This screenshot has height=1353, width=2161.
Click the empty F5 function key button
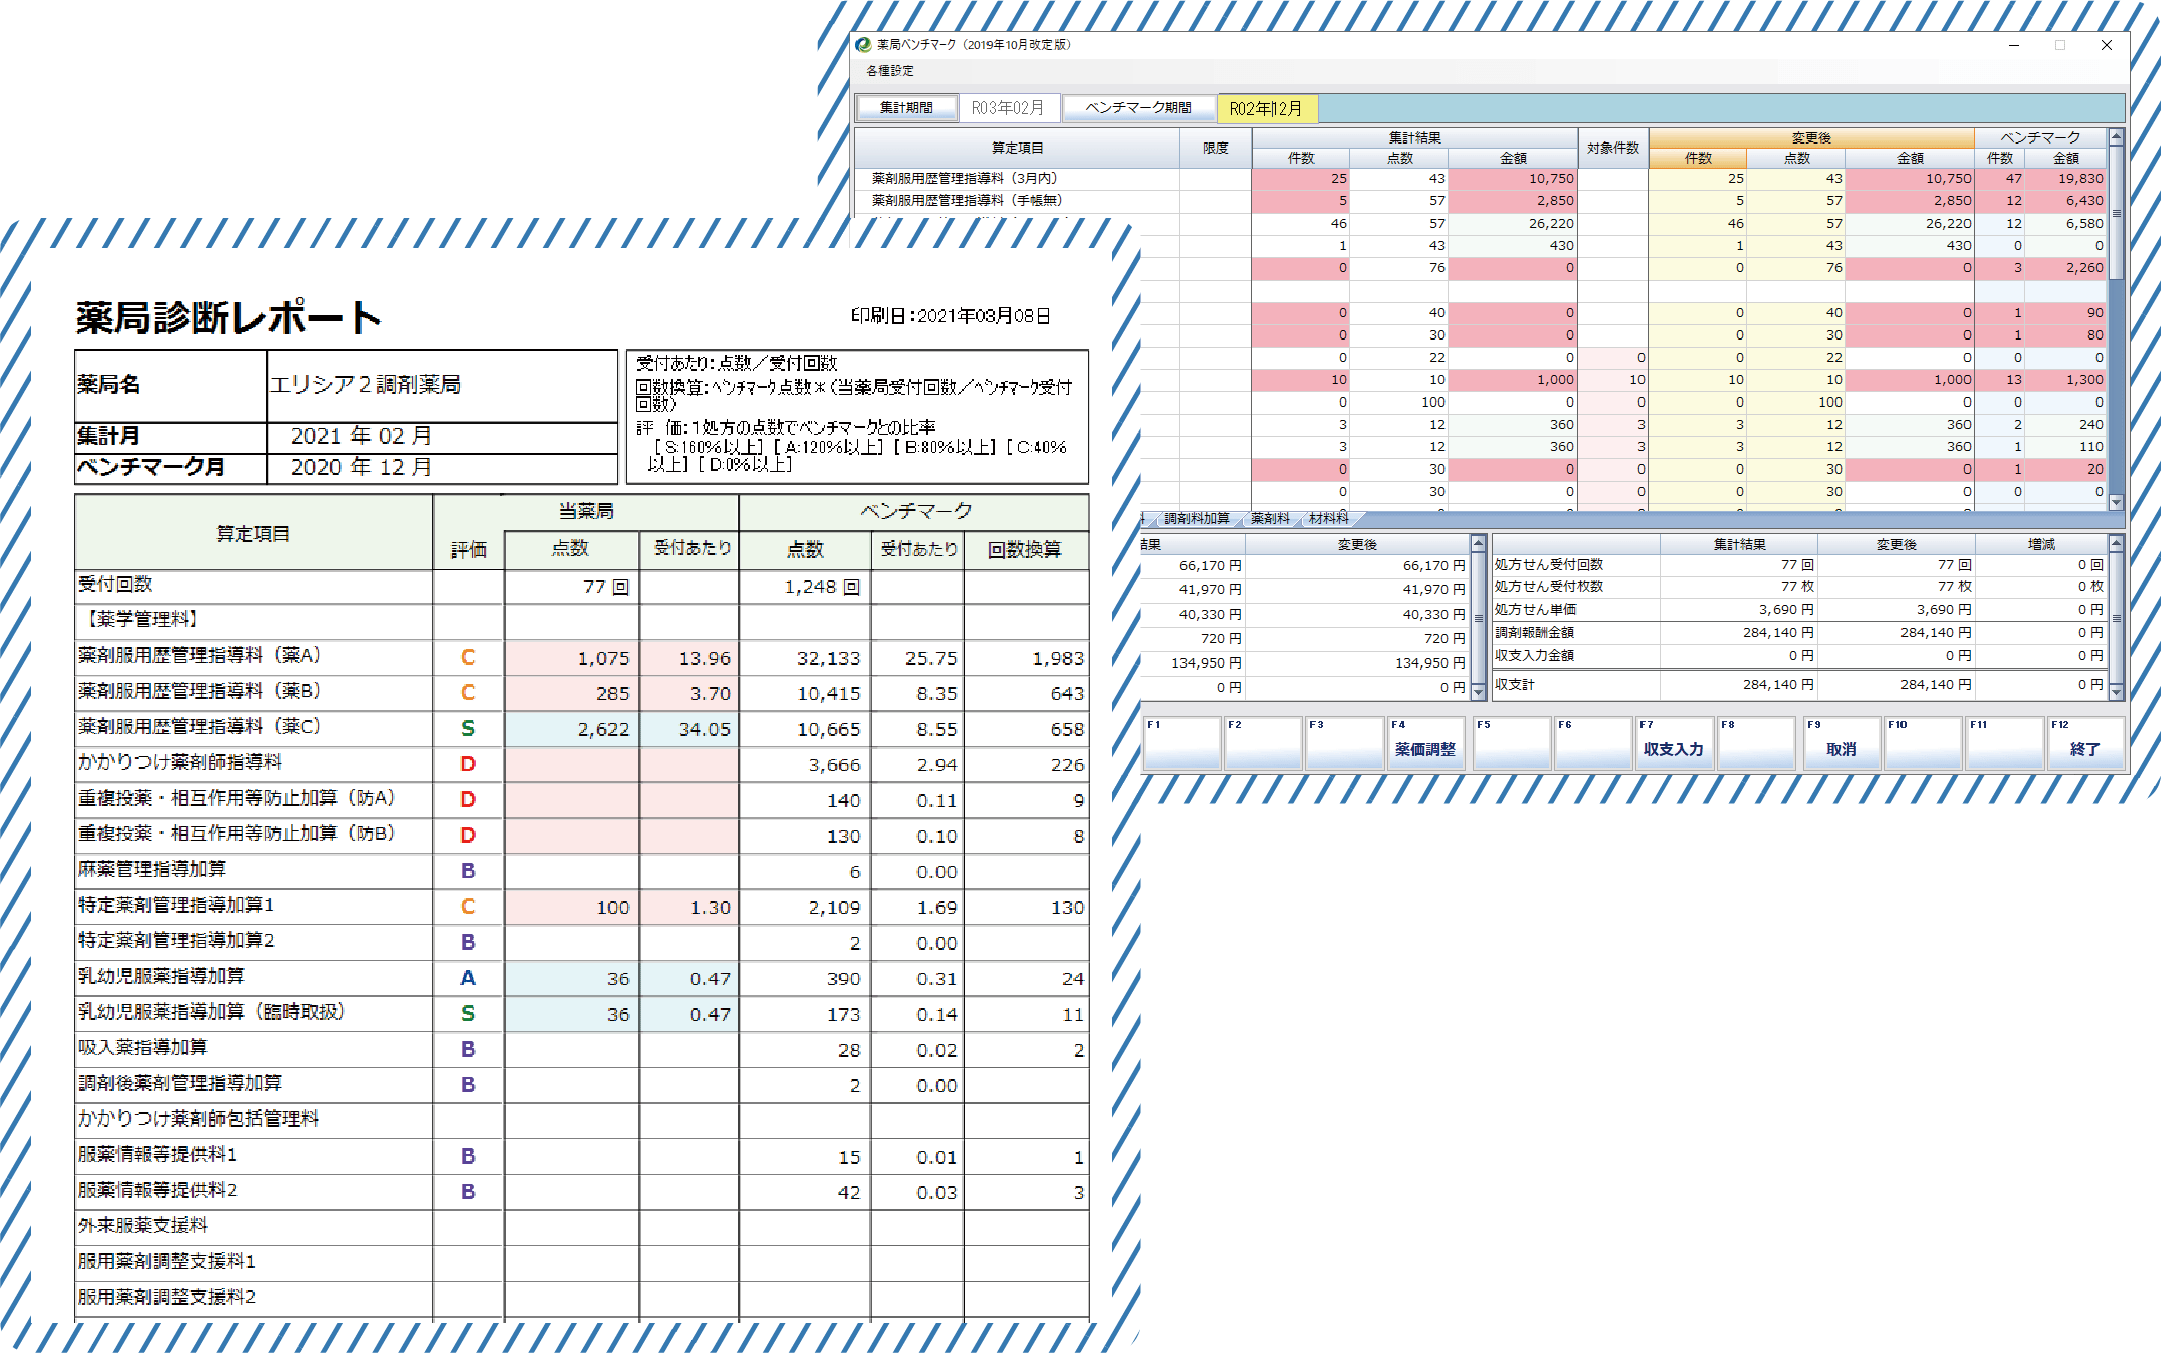click(x=1512, y=743)
